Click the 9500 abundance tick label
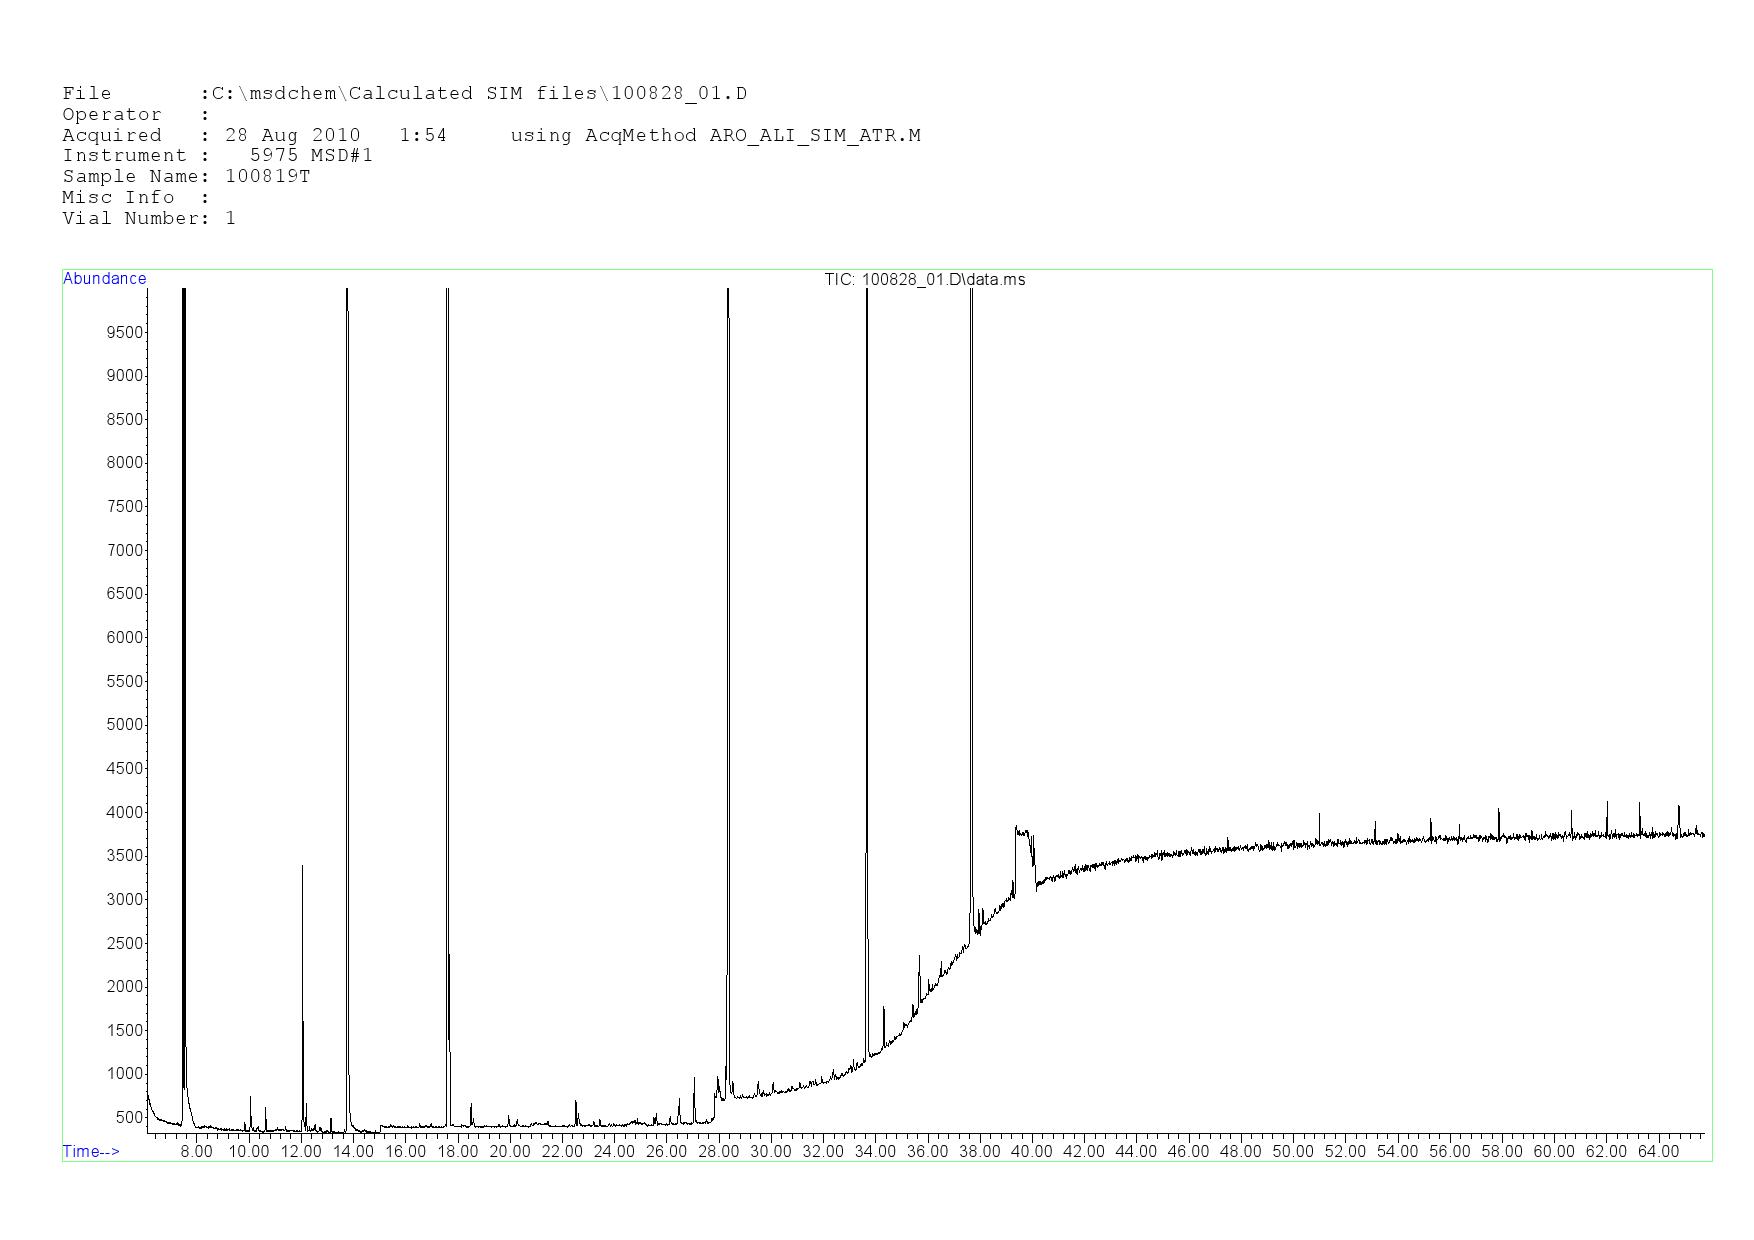 click(x=125, y=333)
